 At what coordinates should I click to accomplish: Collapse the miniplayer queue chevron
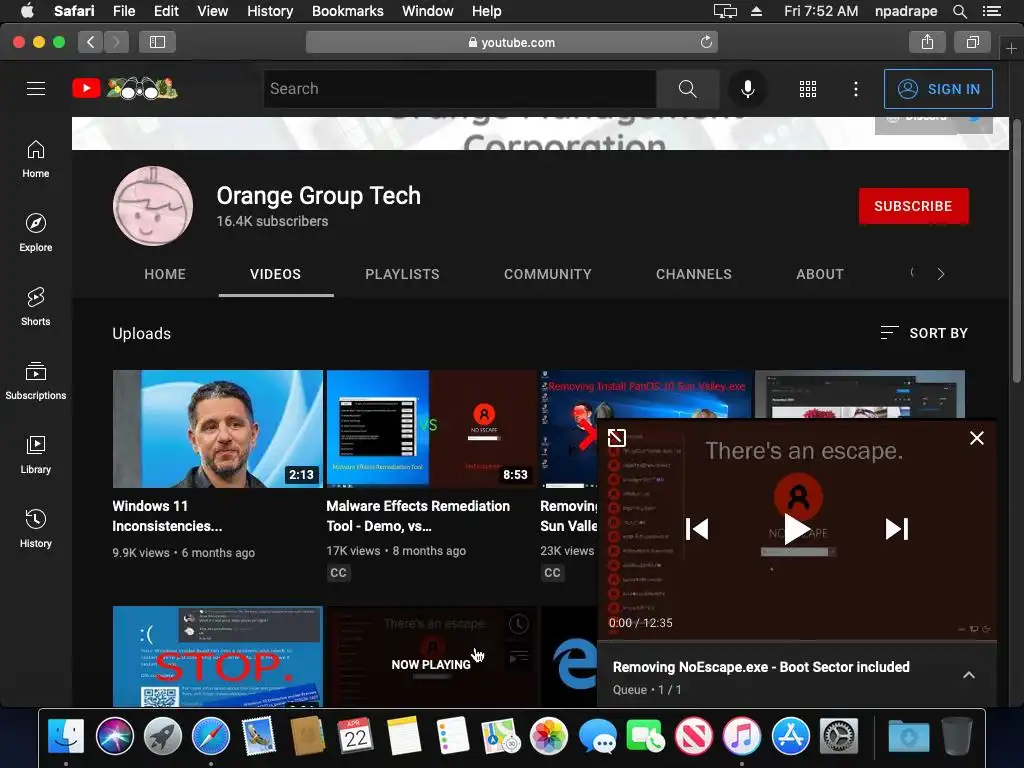(x=969, y=675)
